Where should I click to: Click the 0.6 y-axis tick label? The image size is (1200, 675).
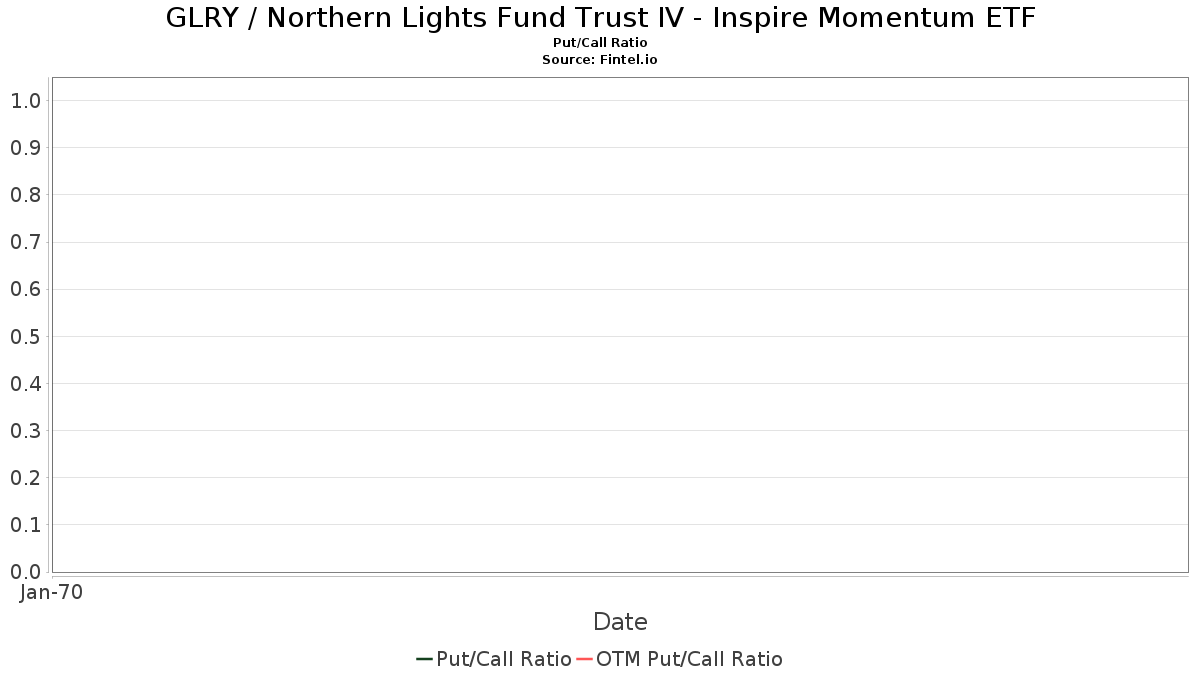point(25,289)
